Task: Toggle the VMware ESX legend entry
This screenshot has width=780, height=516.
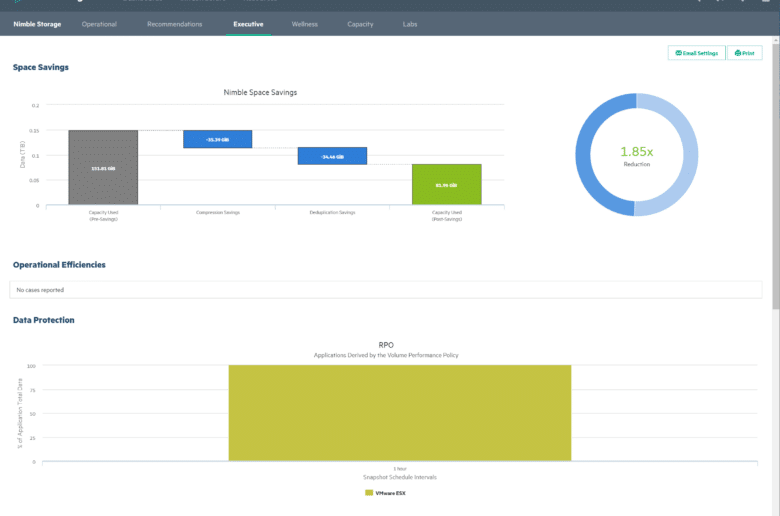Action: pyautogui.click(x=386, y=493)
